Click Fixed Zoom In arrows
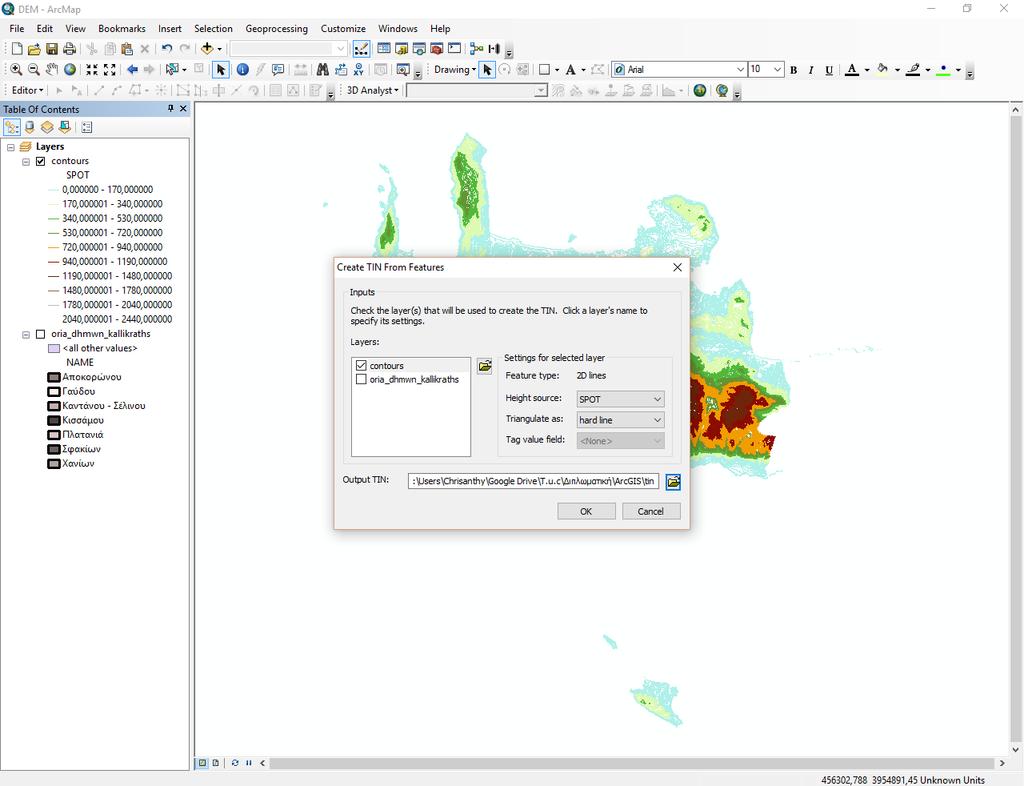 92,69
